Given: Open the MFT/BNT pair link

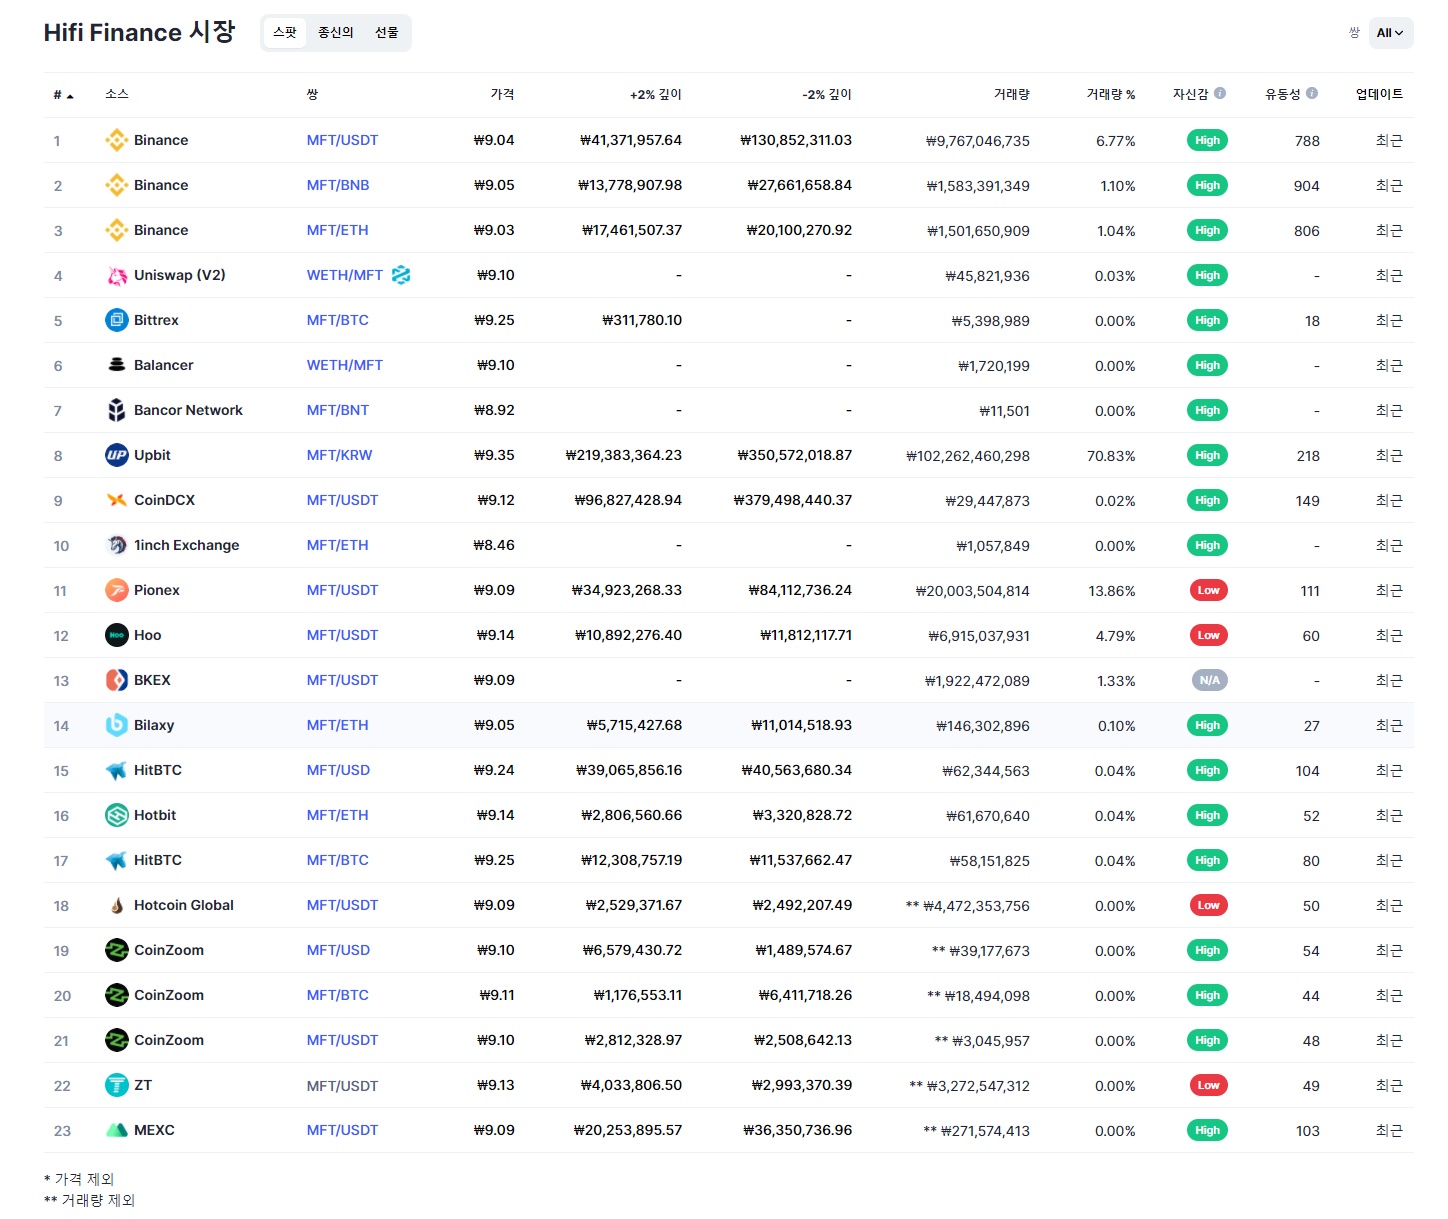Looking at the screenshot, I should pyautogui.click(x=338, y=410).
